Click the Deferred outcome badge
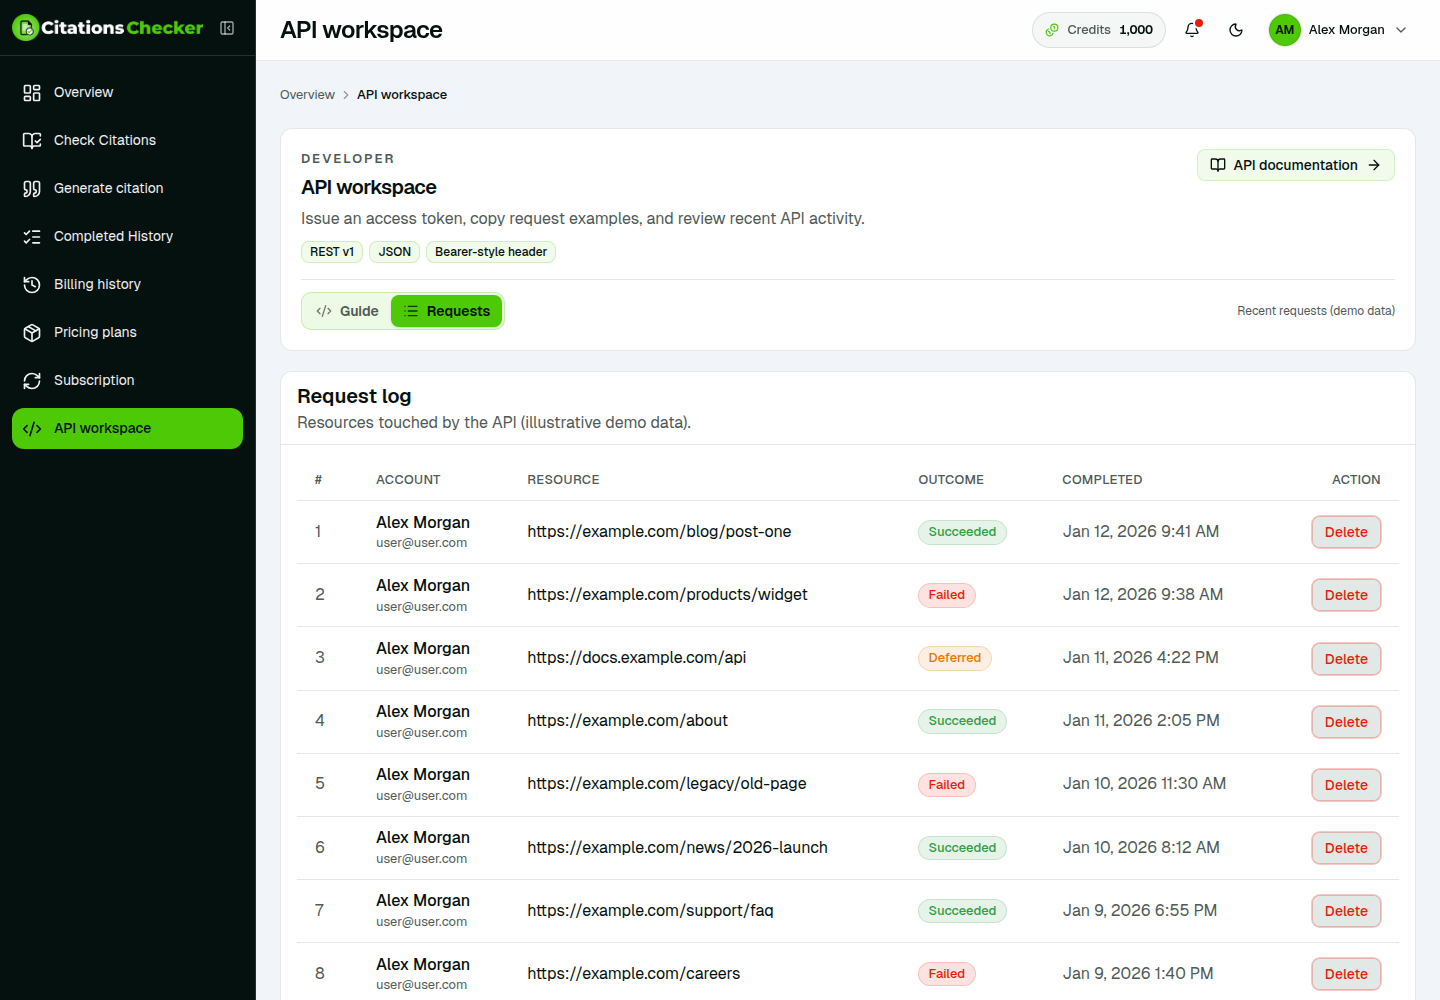Screen dimensions: 1440x1000 [x=955, y=658]
